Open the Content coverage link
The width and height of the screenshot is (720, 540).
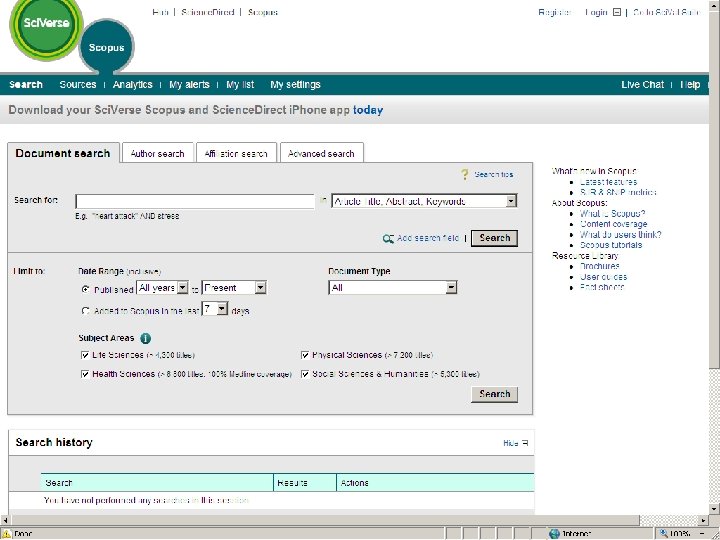point(613,224)
